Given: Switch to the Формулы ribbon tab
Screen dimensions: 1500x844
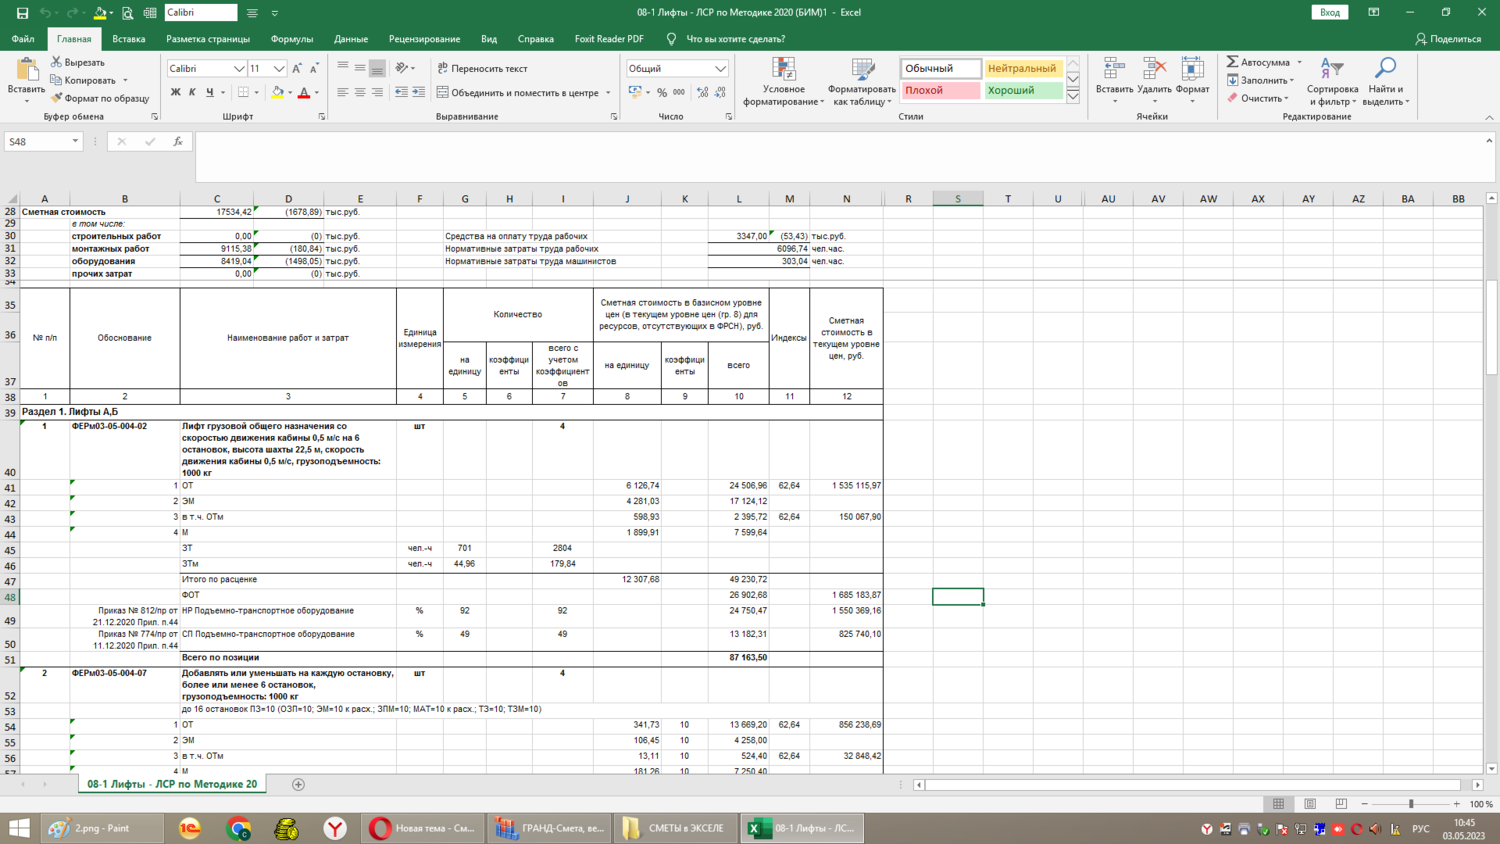Looking at the screenshot, I should (x=291, y=39).
